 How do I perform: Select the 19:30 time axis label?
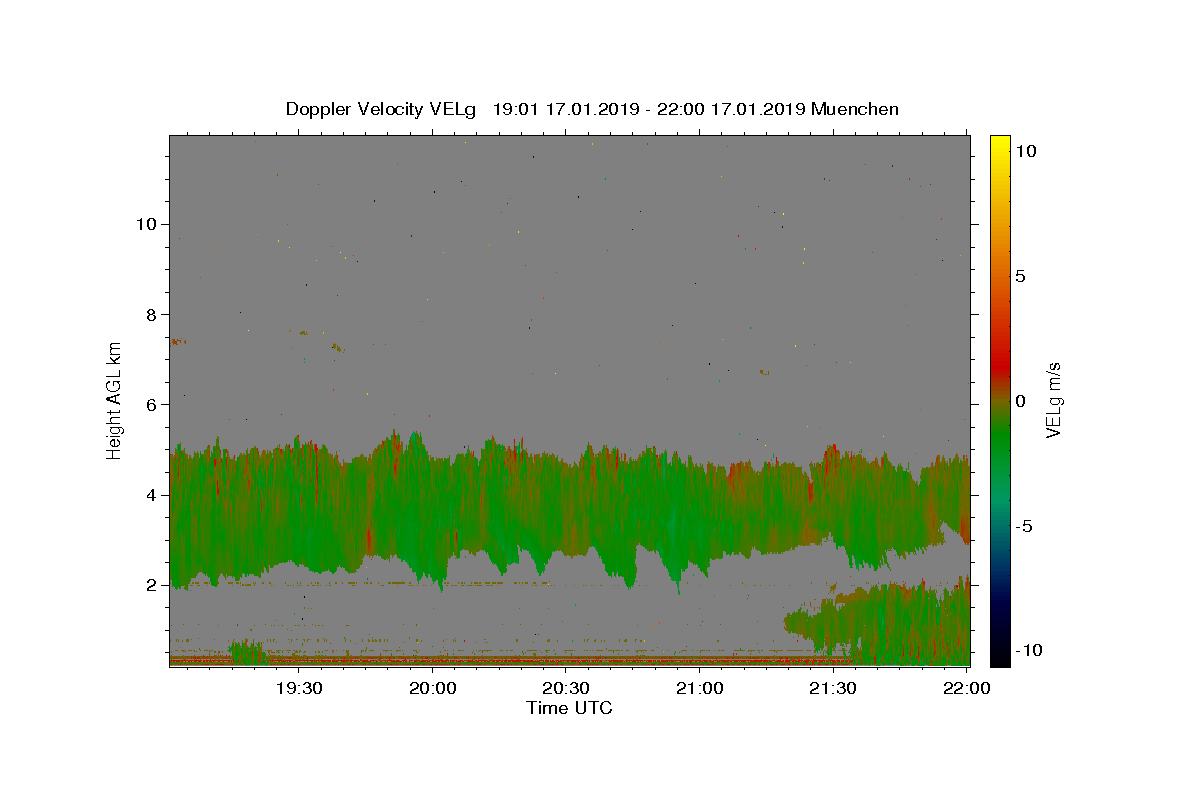click(x=298, y=688)
